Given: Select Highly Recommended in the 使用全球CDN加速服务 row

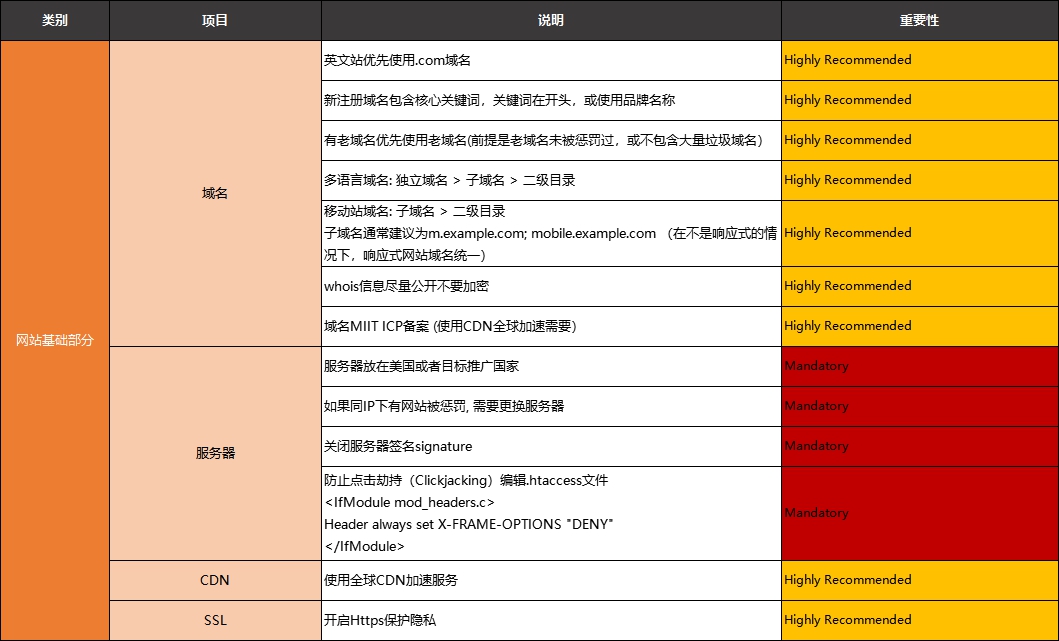Looking at the screenshot, I should click(920, 580).
